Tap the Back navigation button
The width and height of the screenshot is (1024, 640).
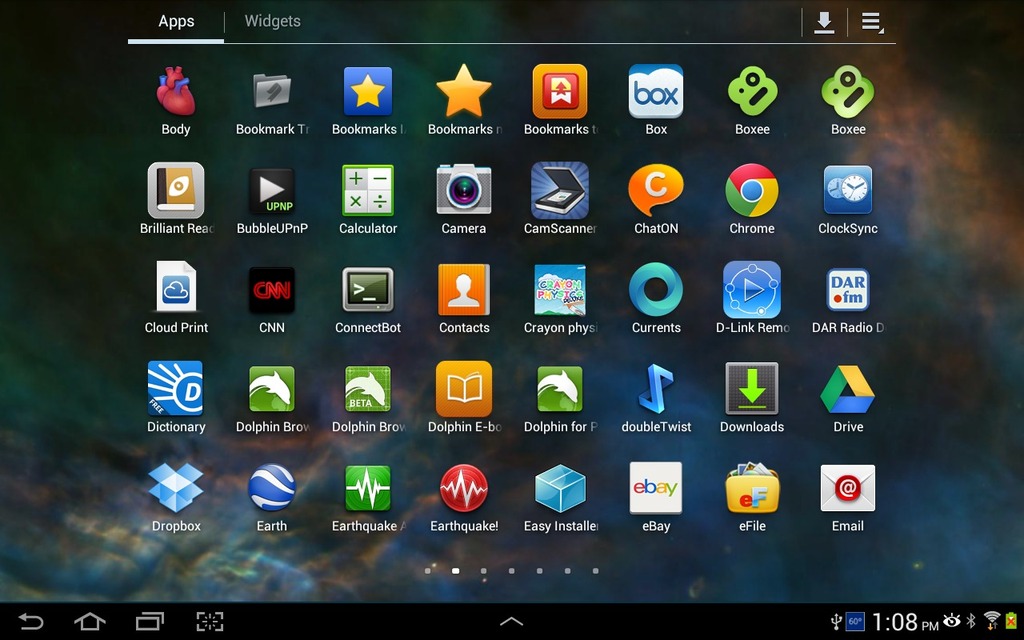point(30,621)
